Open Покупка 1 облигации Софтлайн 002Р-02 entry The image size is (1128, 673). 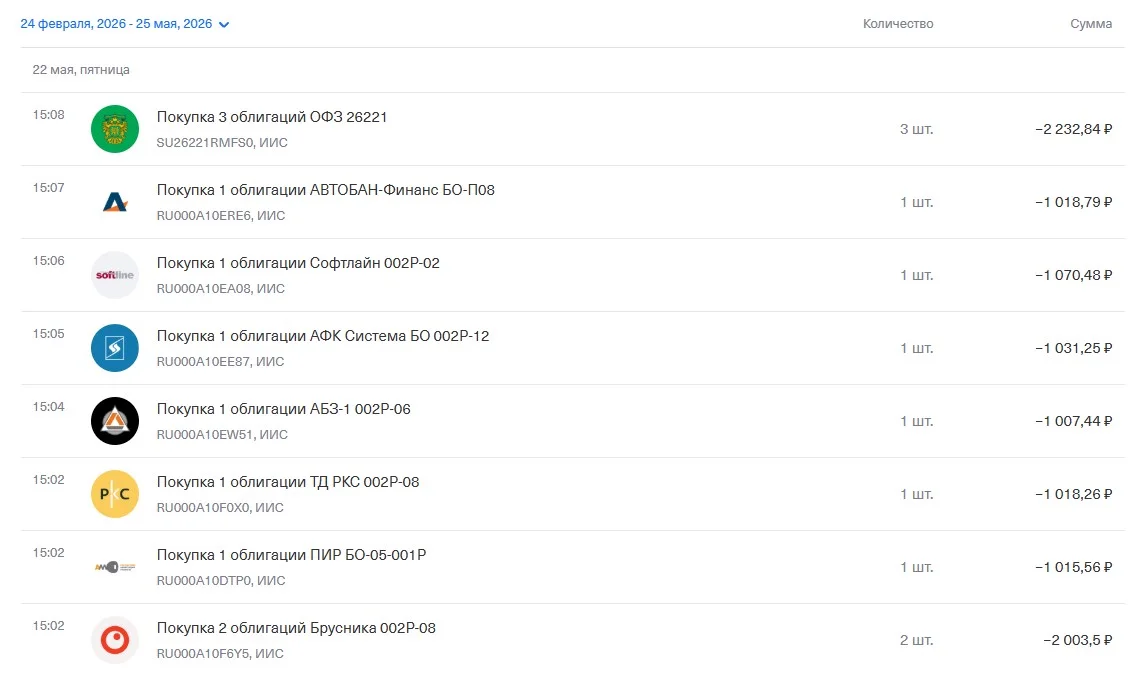pos(573,275)
